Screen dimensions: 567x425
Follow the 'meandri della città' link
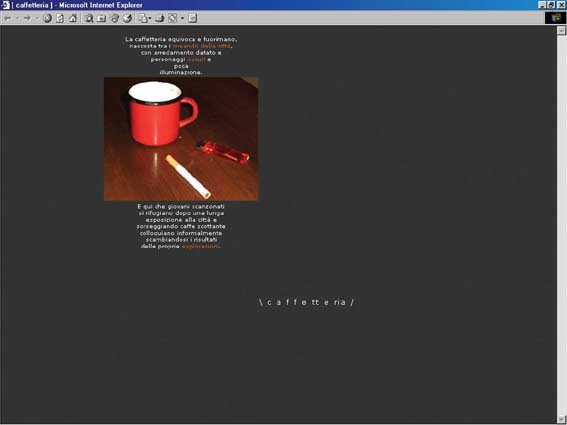pos(202,46)
